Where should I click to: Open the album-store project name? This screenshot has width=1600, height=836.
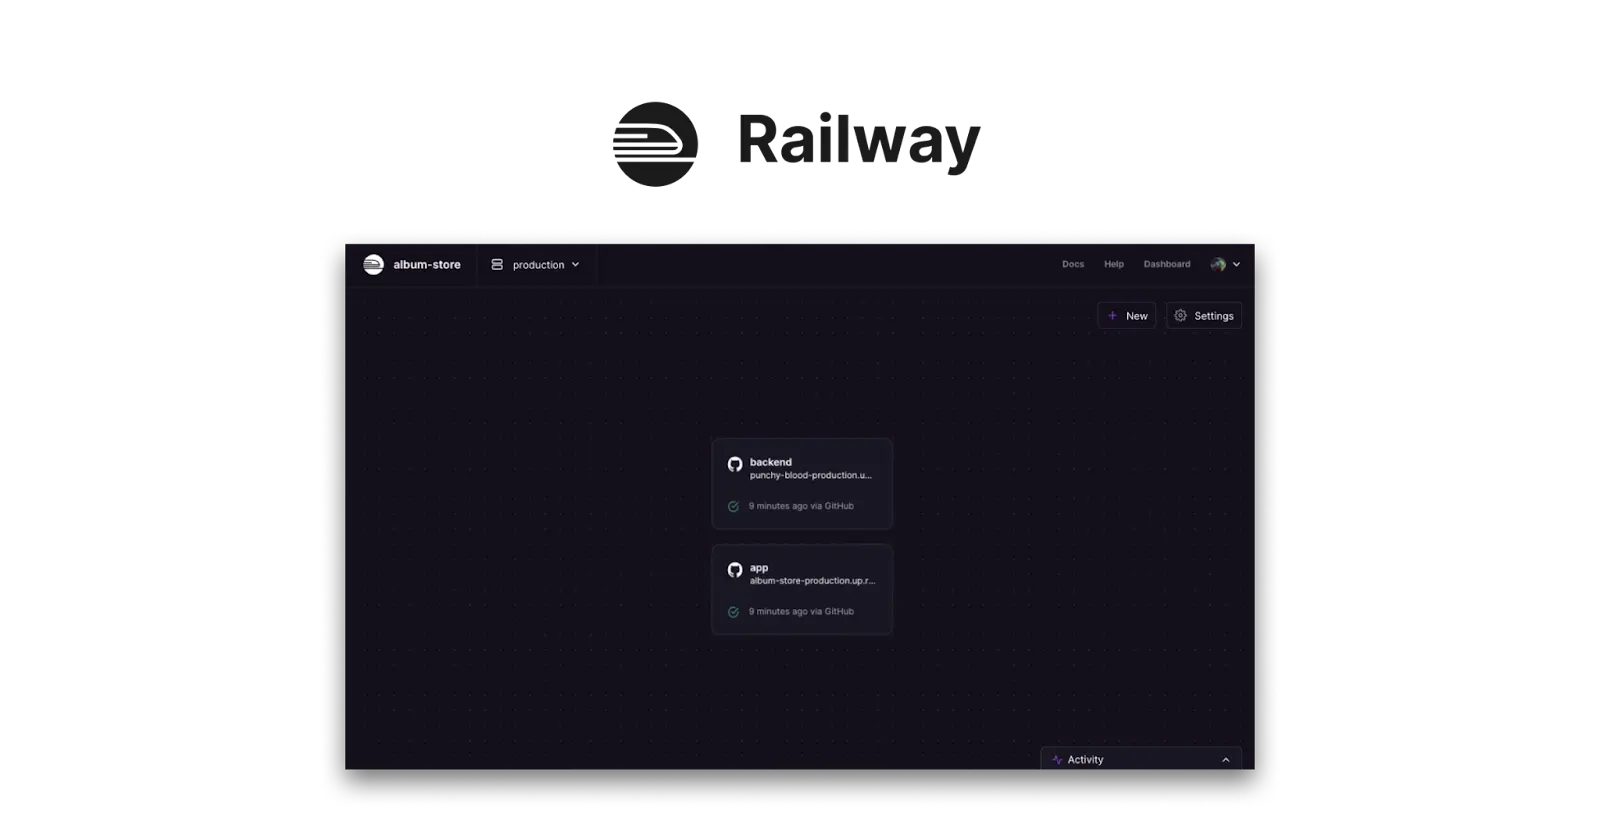427,265
